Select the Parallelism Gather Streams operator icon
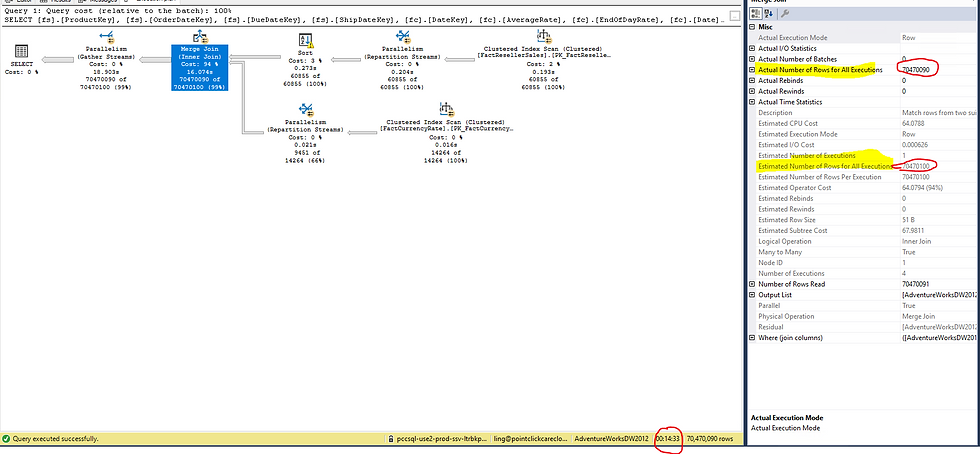 (x=106, y=36)
